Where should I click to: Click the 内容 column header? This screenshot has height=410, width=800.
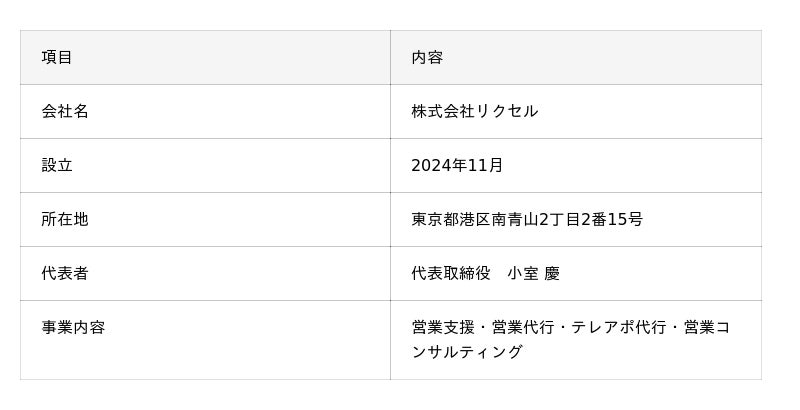(x=427, y=57)
